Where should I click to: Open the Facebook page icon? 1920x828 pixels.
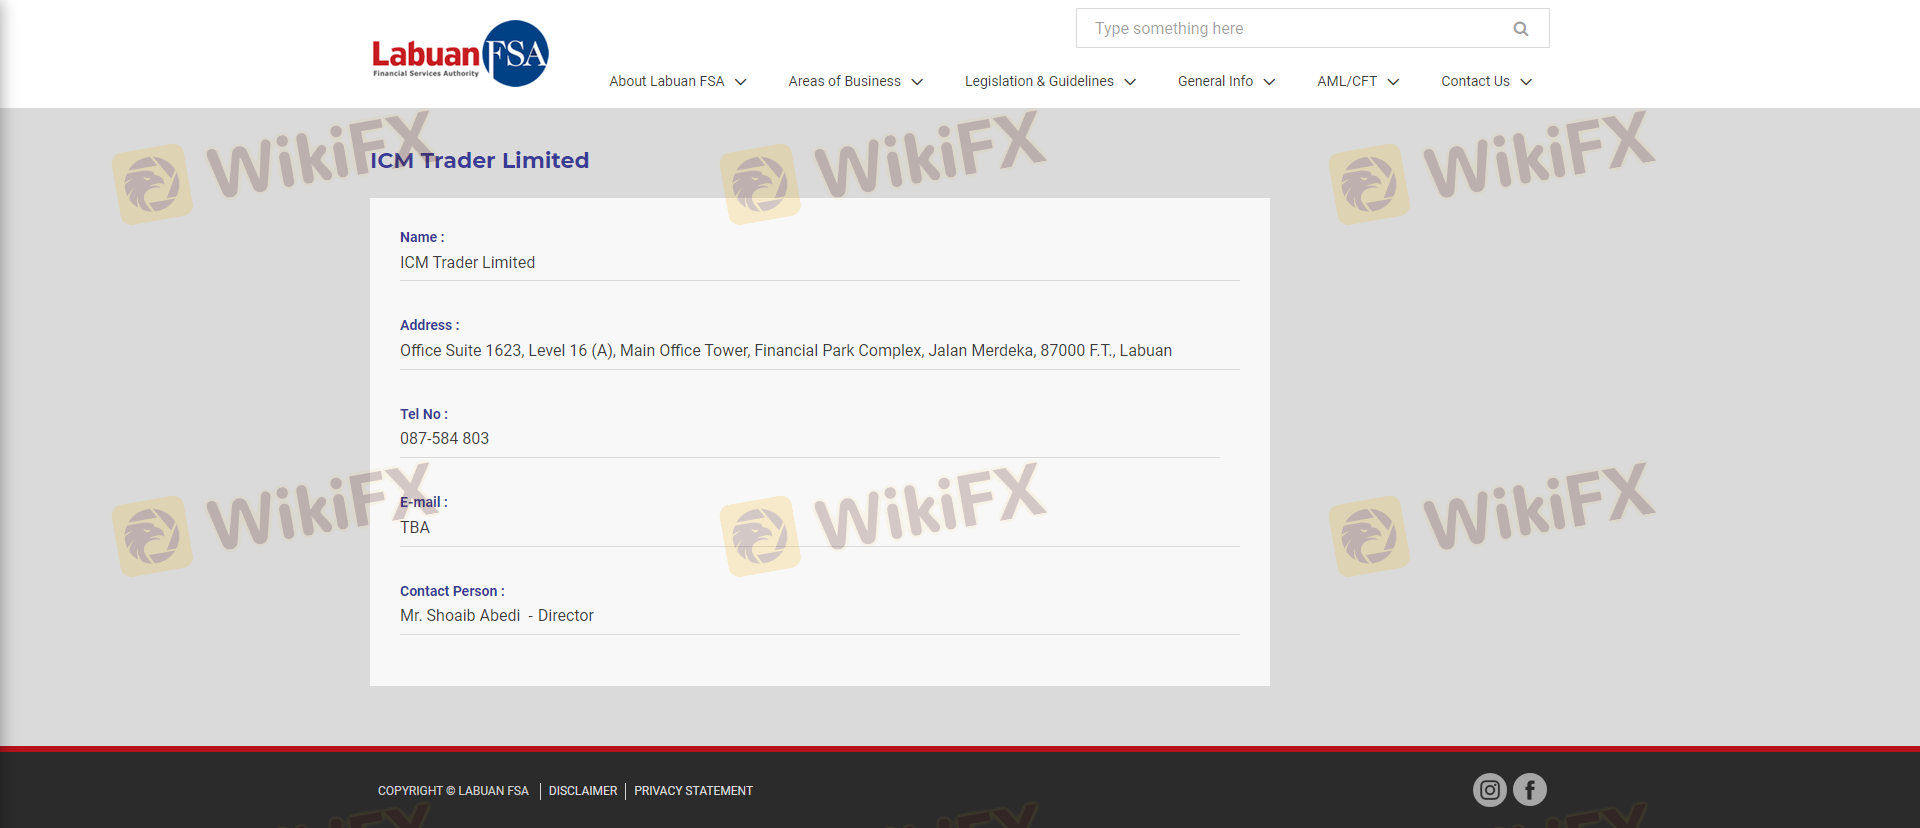tap(1530, 790)
